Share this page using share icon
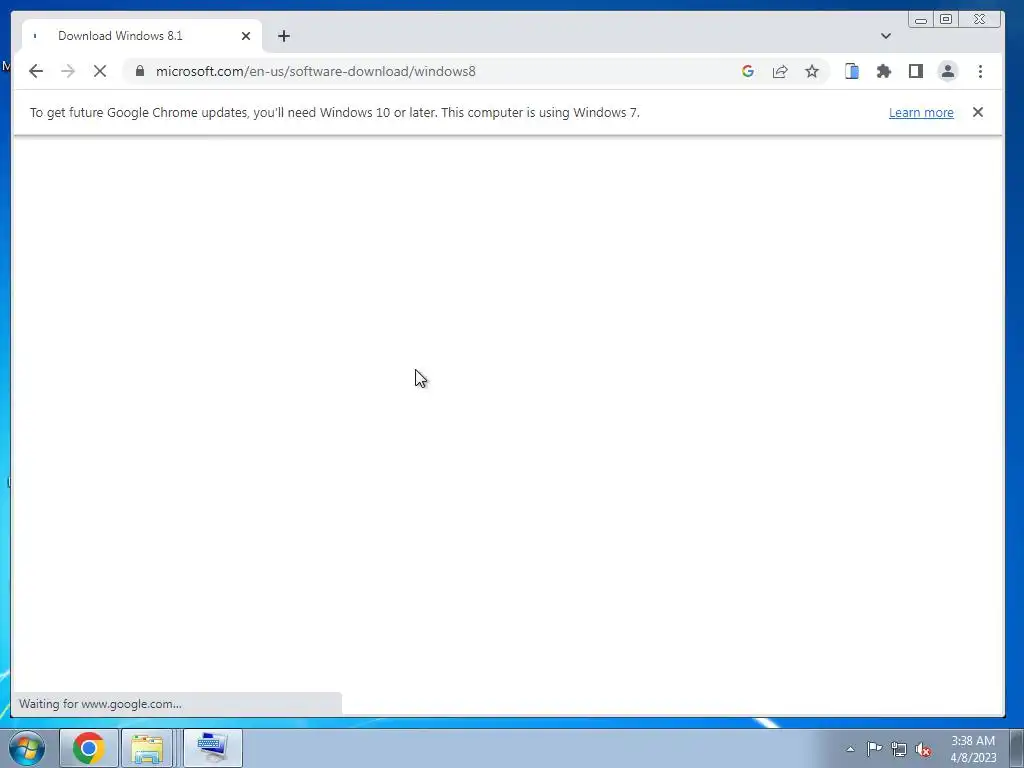Image resolution: width=1024 pixels, height=768 pixels. tap(780, 71)
